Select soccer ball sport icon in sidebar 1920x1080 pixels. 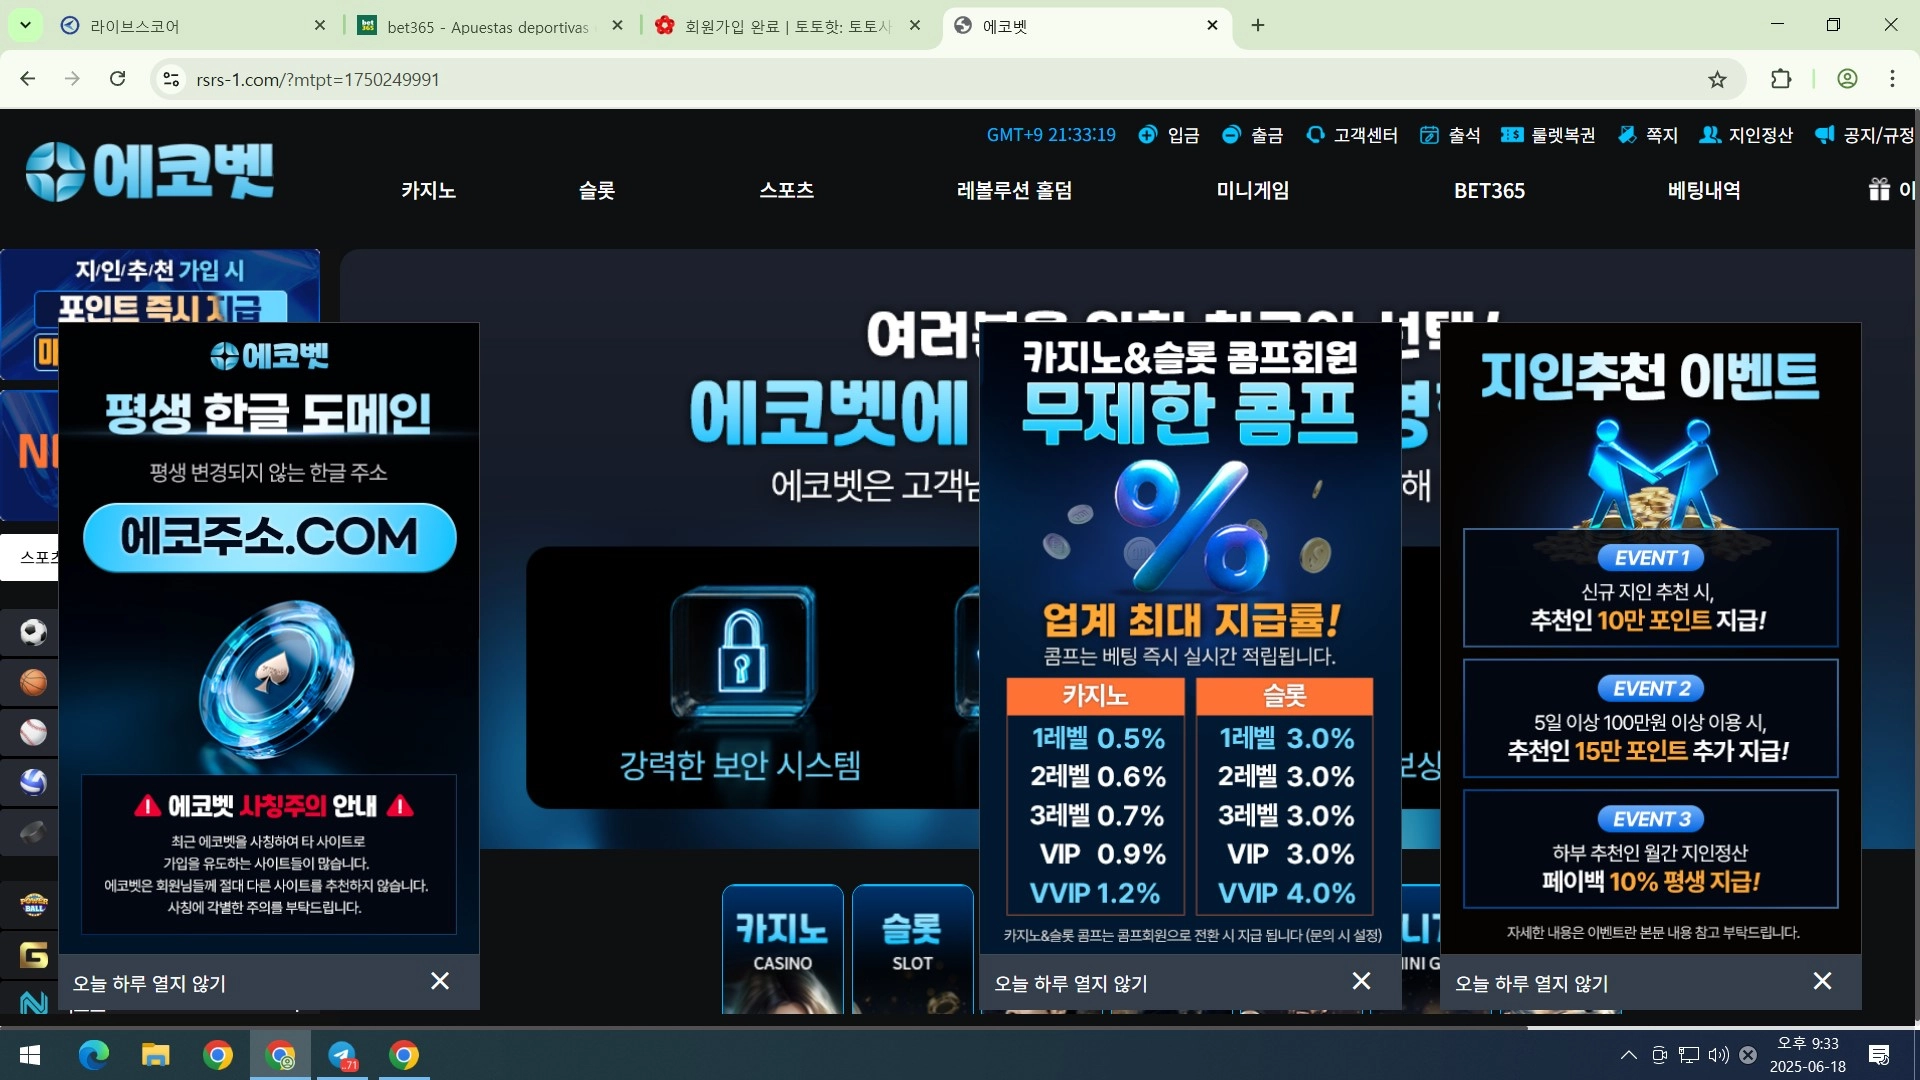tap(33, 632)
